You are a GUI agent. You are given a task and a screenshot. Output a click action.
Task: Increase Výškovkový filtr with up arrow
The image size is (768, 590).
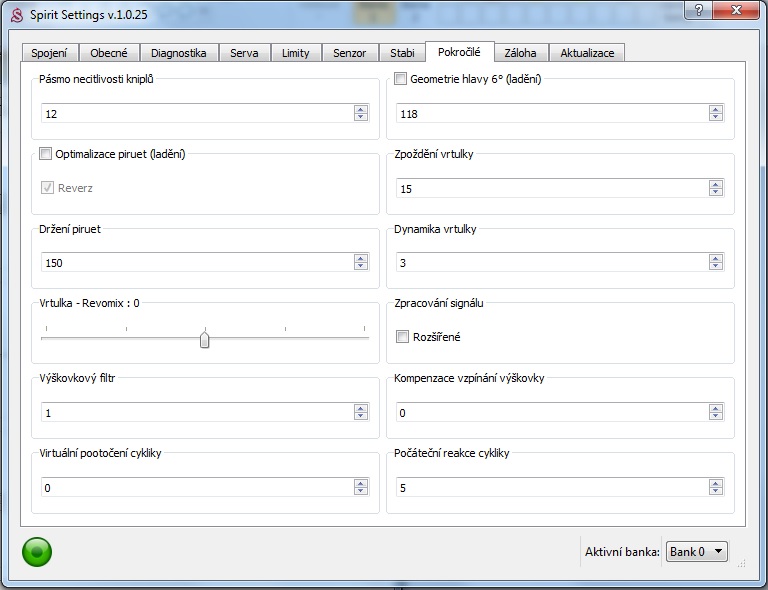pos(361,408)
